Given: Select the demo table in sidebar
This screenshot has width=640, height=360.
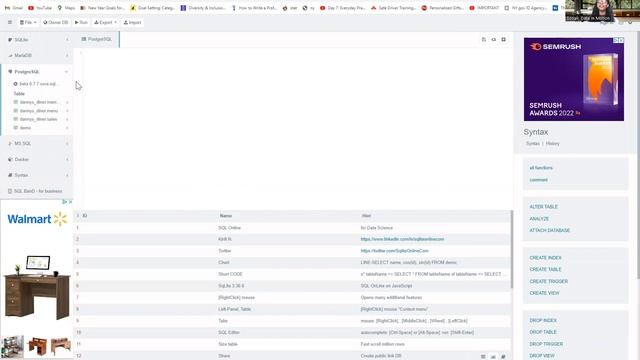Looking at the screenshot, I should (x=25, y=128).
